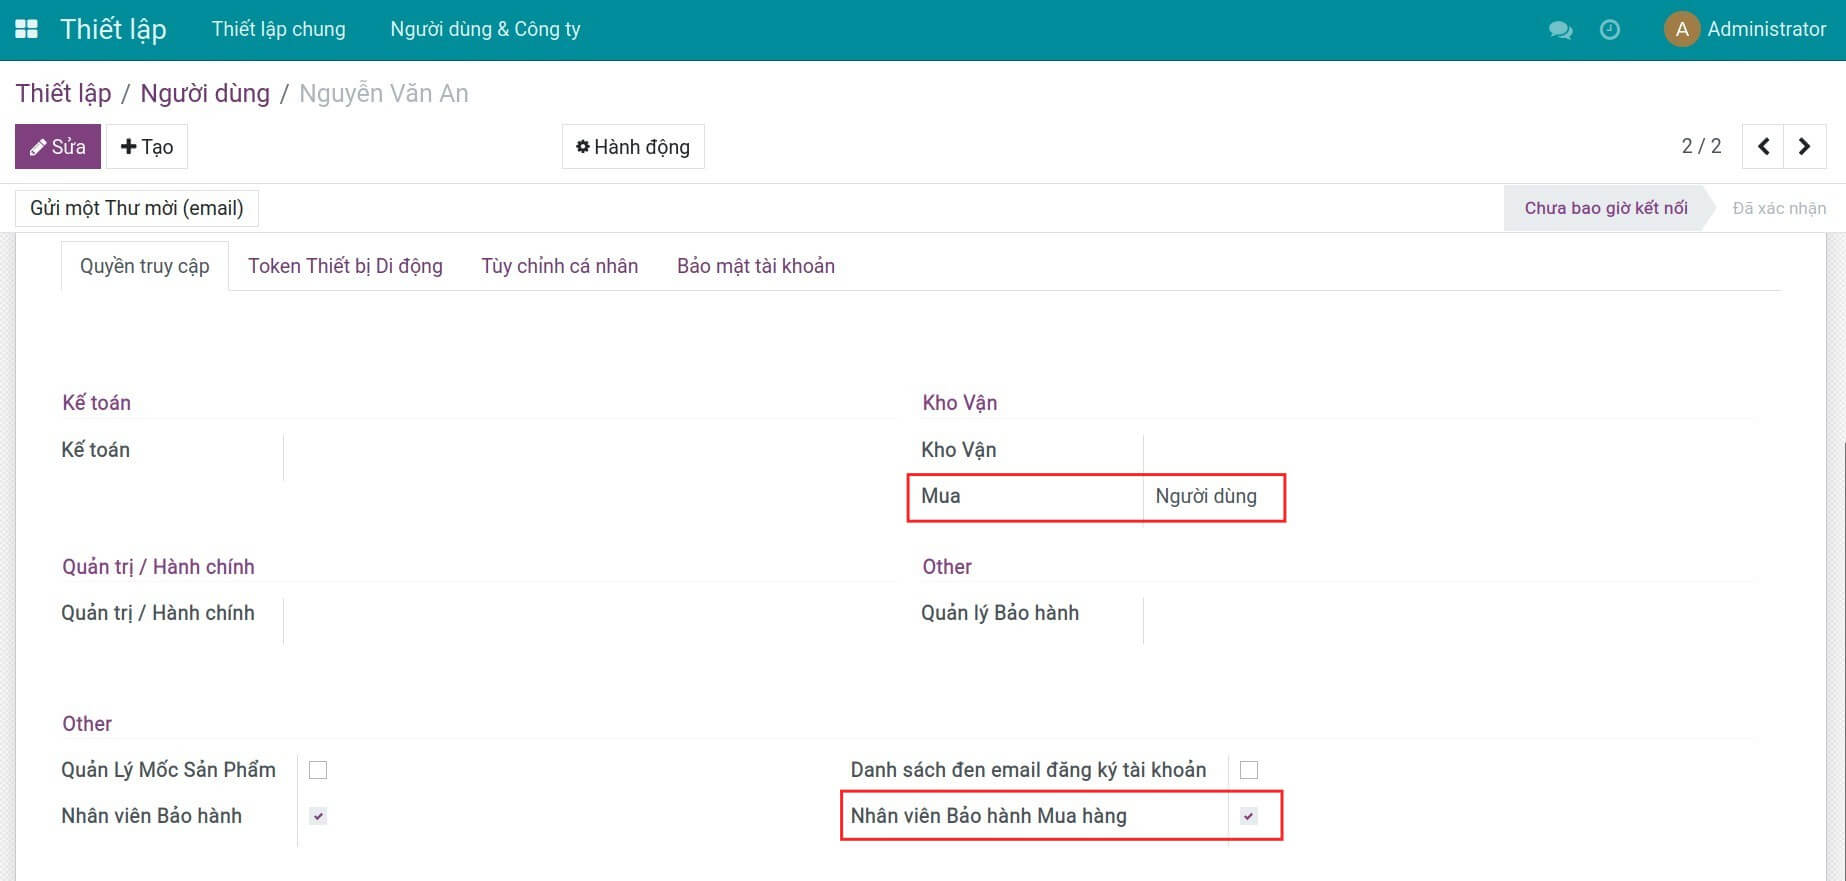Open Người dùng & Công ty menu
This screenshot has width=1846, height=881.
[485, 29]
